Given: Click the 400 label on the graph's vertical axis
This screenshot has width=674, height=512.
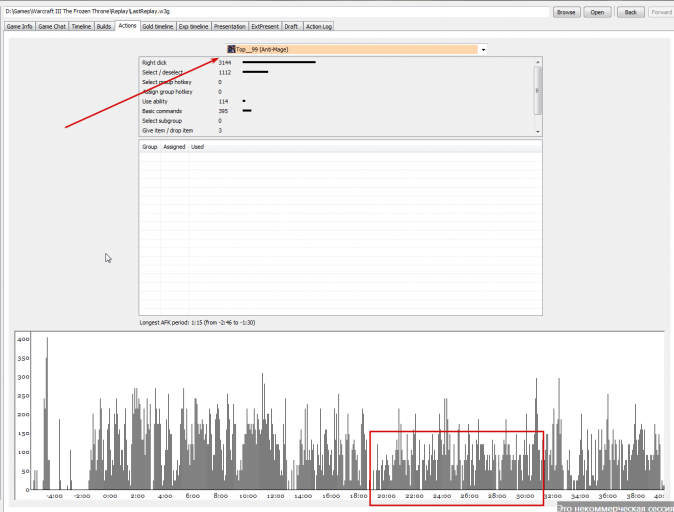Looking at the screenshot, I should point(23,339).
